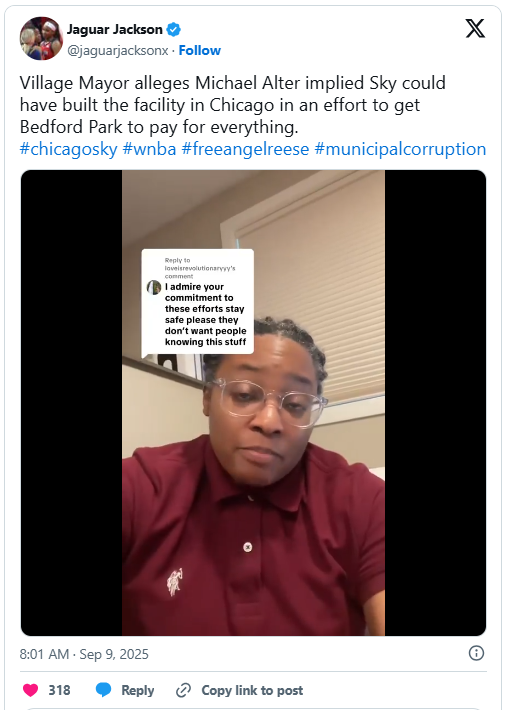Play the embedded video of the speaker
Image resolution: width=507 pixels, height=710 pixels.
pyautogui.click(x=254, y=403)
